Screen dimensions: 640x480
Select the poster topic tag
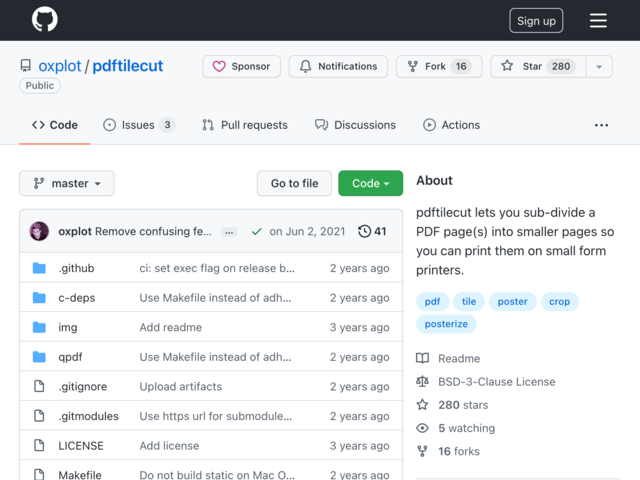513,302
